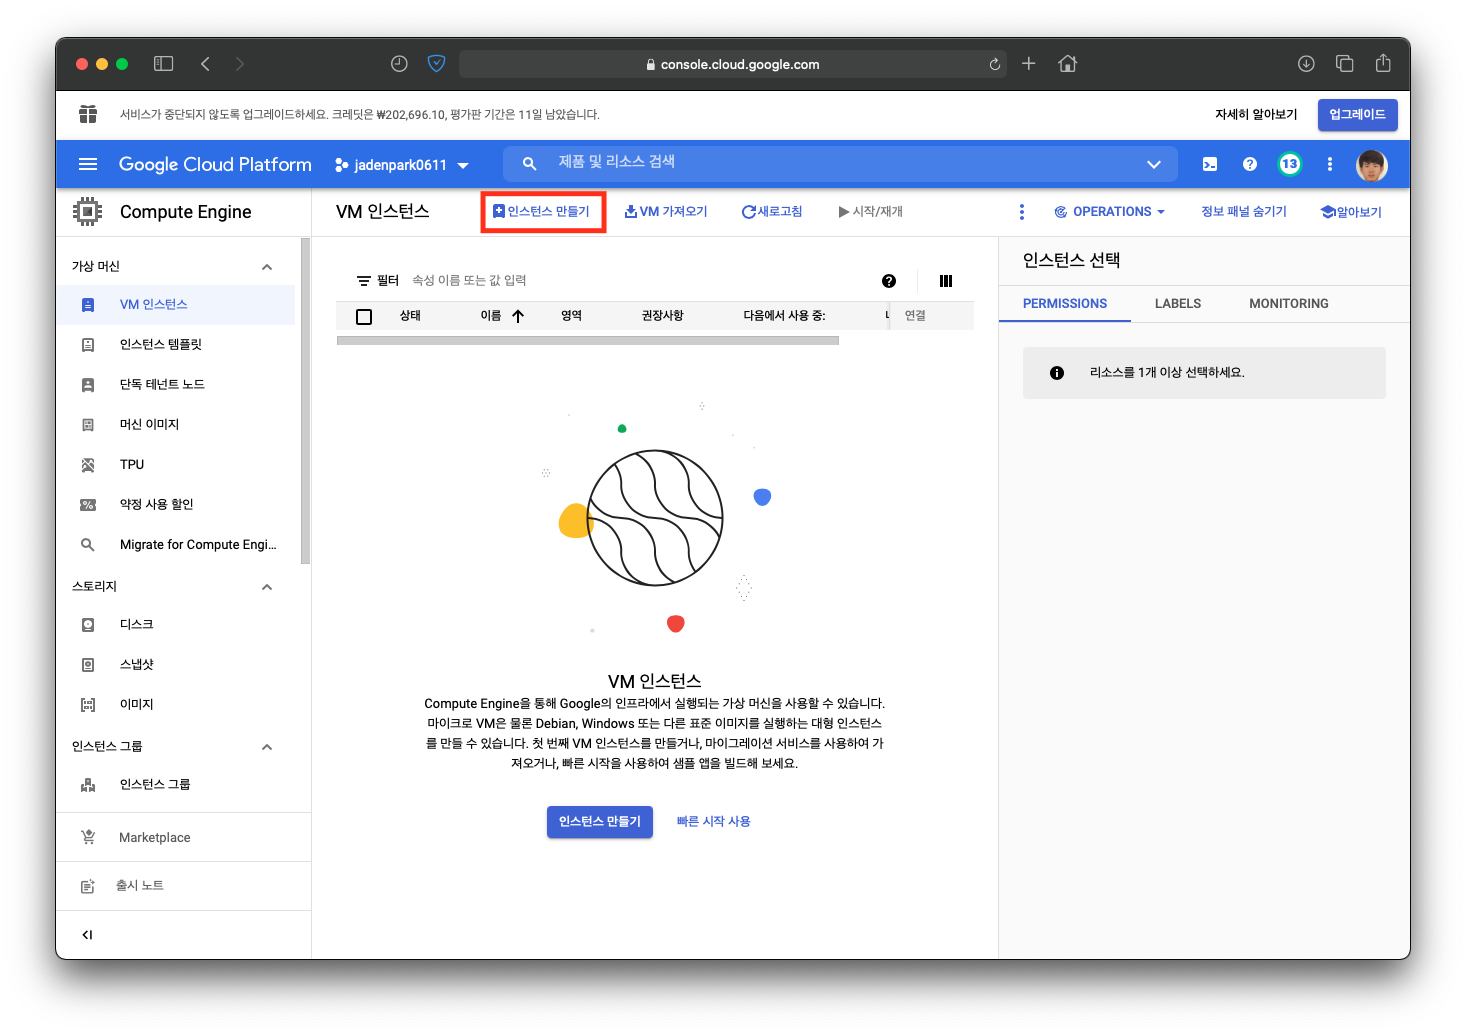
Task: Click the Safari privacy shield icon
Action: 436,64
